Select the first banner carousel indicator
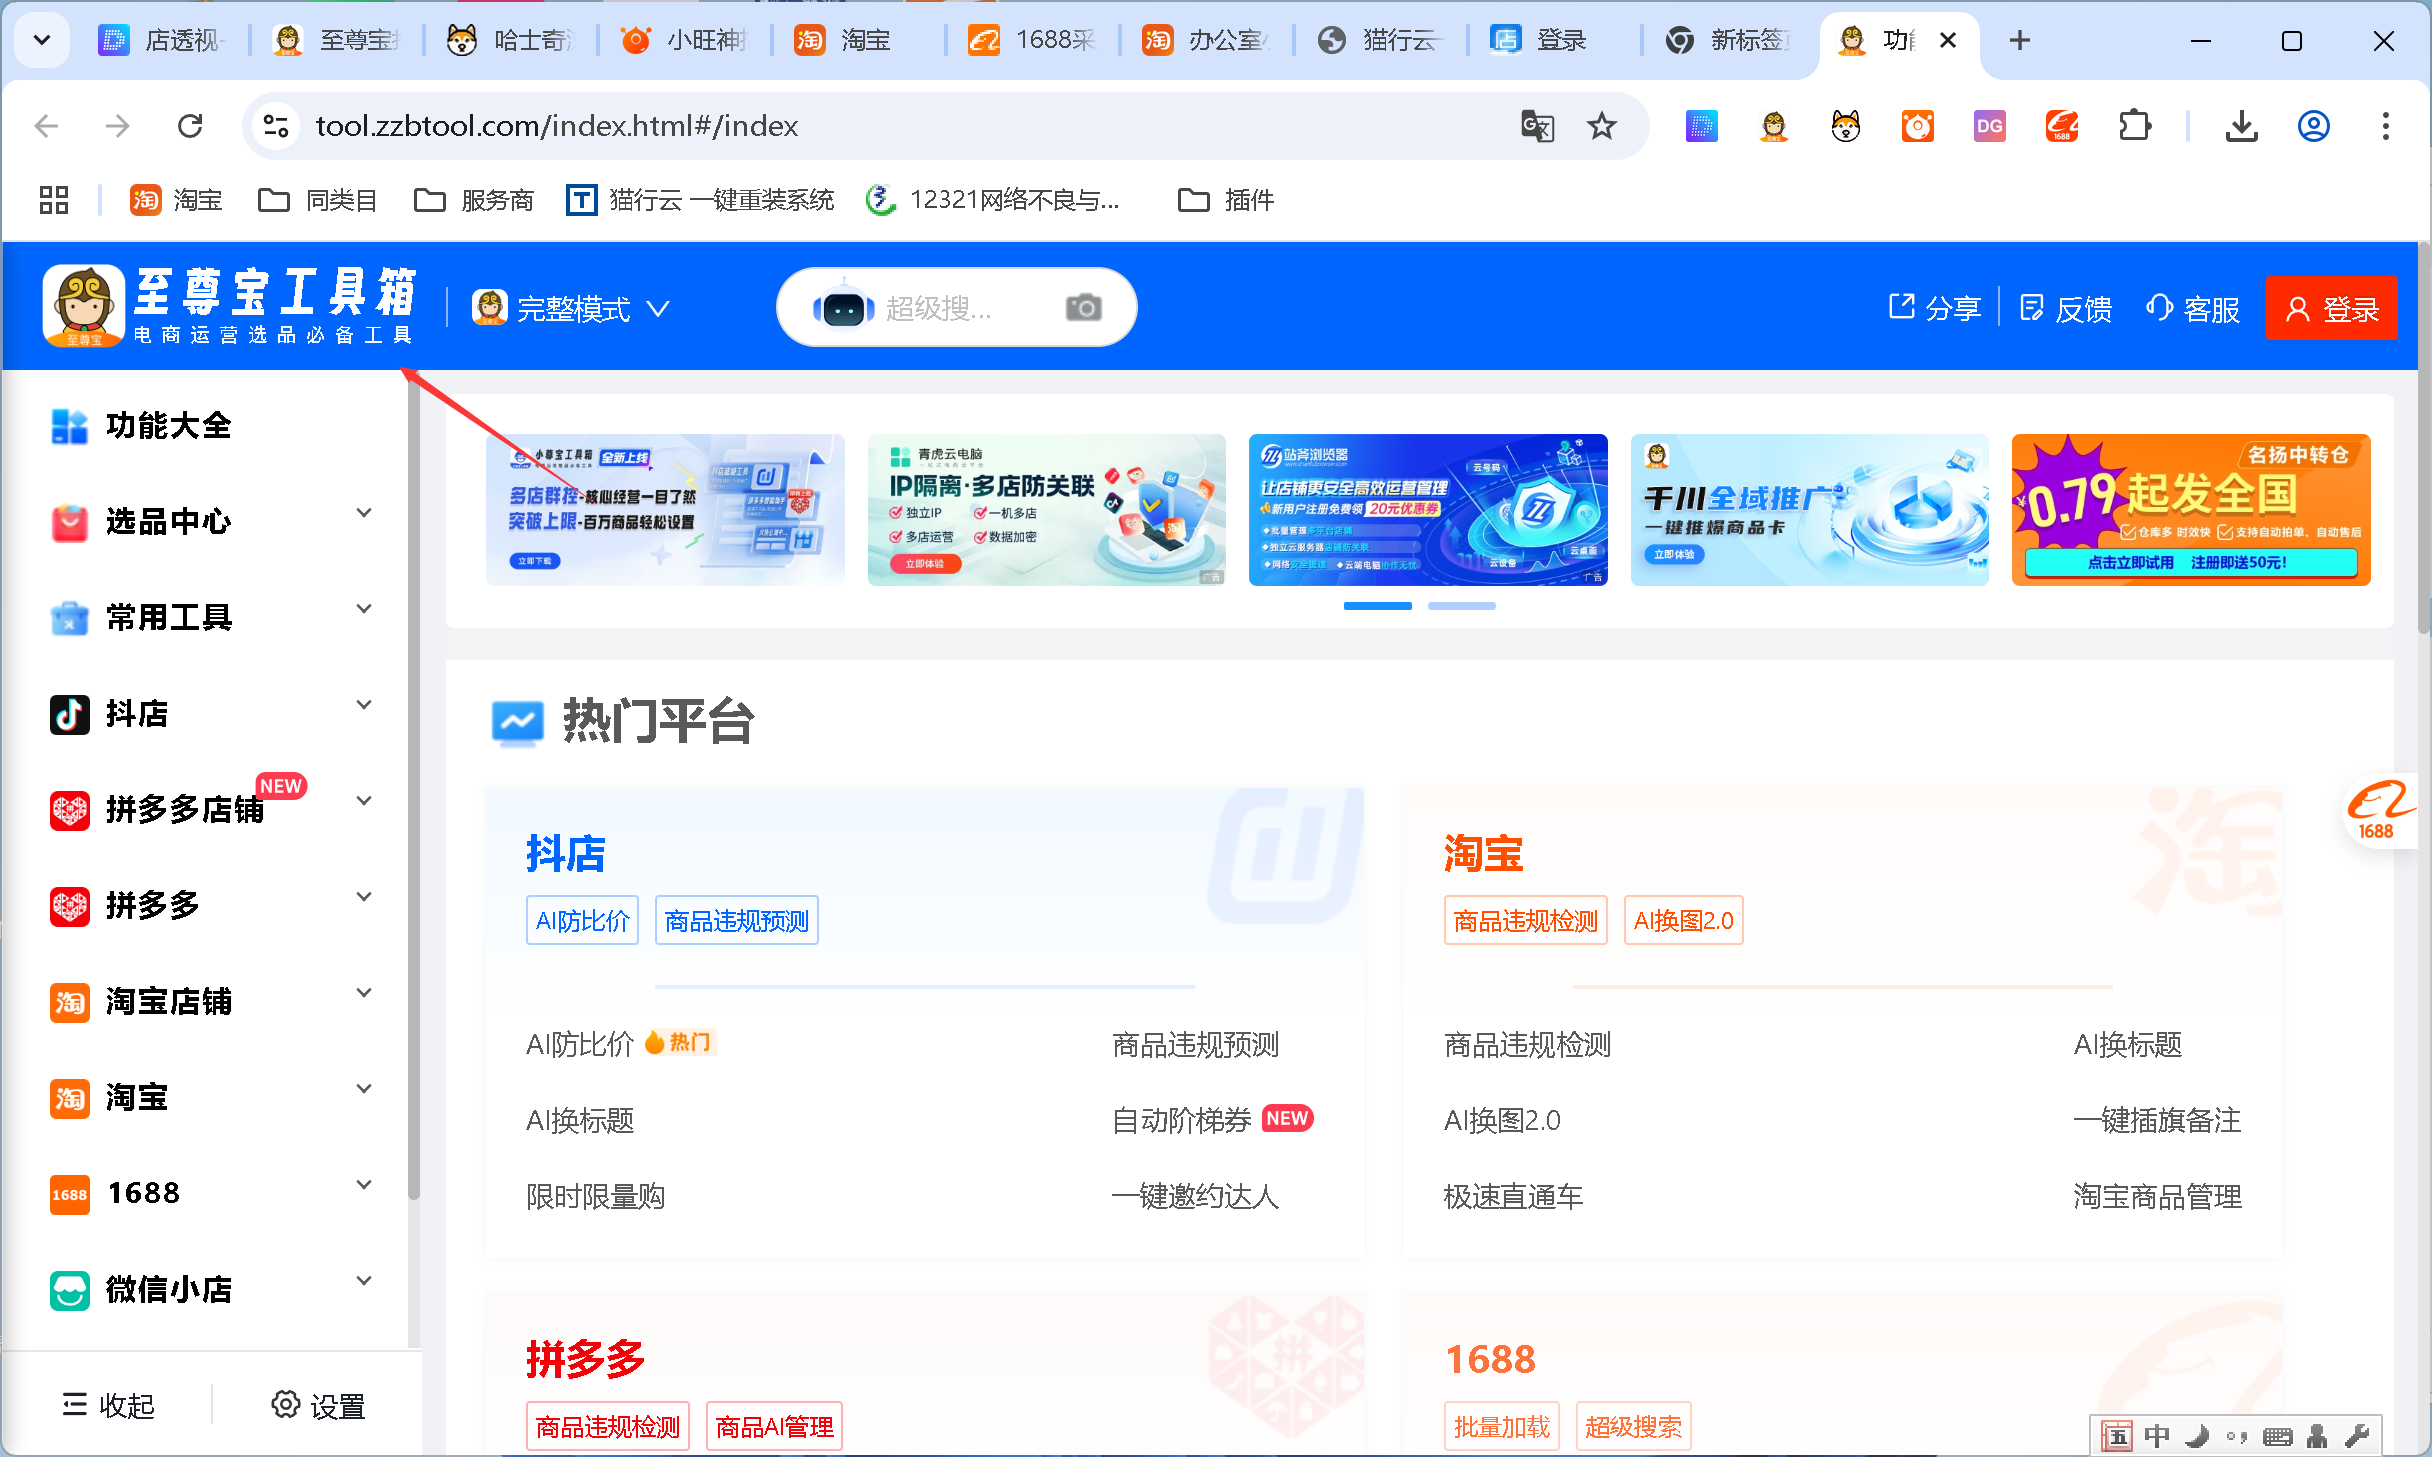Image resolution: width=2432 pixels, height=1457 pixels. (1378, 606)
